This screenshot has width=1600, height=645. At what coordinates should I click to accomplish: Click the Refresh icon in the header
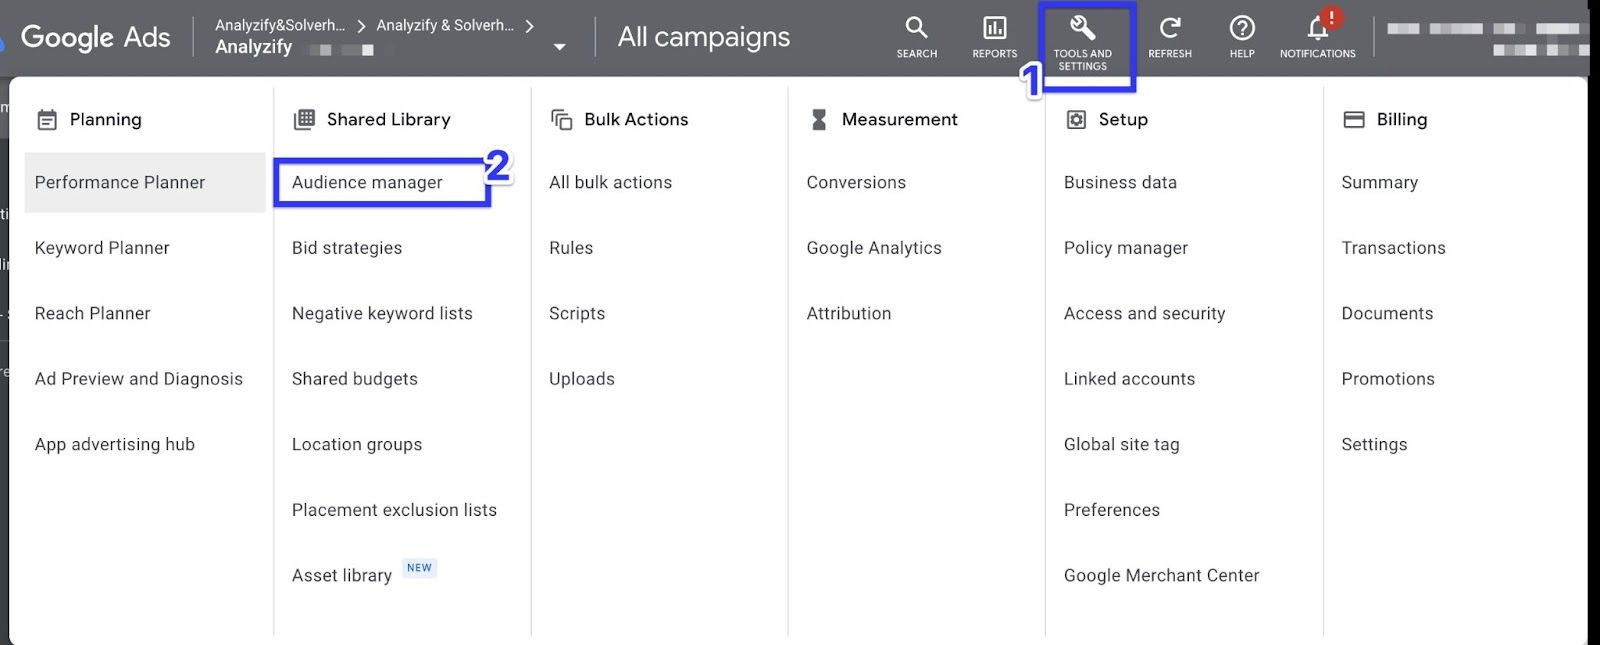[1169, 37]
